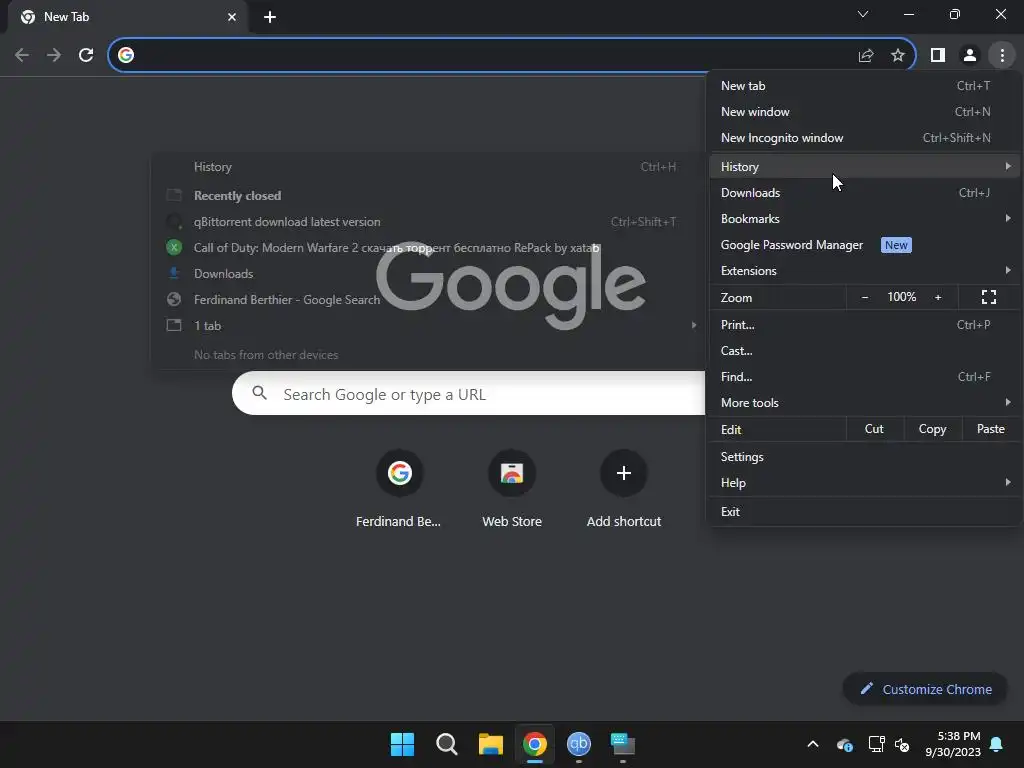Viewport: 1024px width, 768px height.
Task: Open File Explorer from the taskbar
Action: tap(490, 744)
